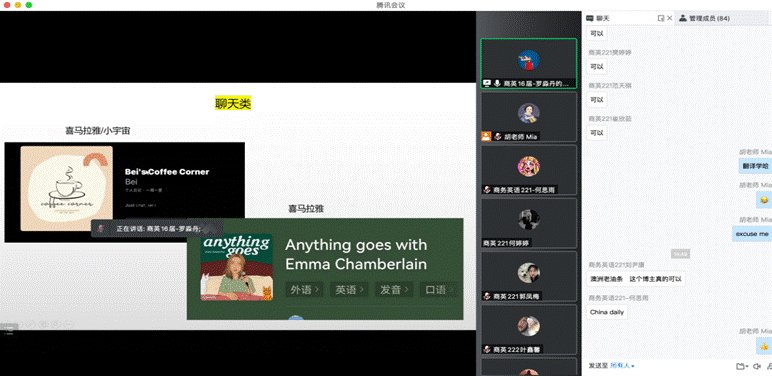Click the 发音 category tag
The image size is (772, 376).
393,290
